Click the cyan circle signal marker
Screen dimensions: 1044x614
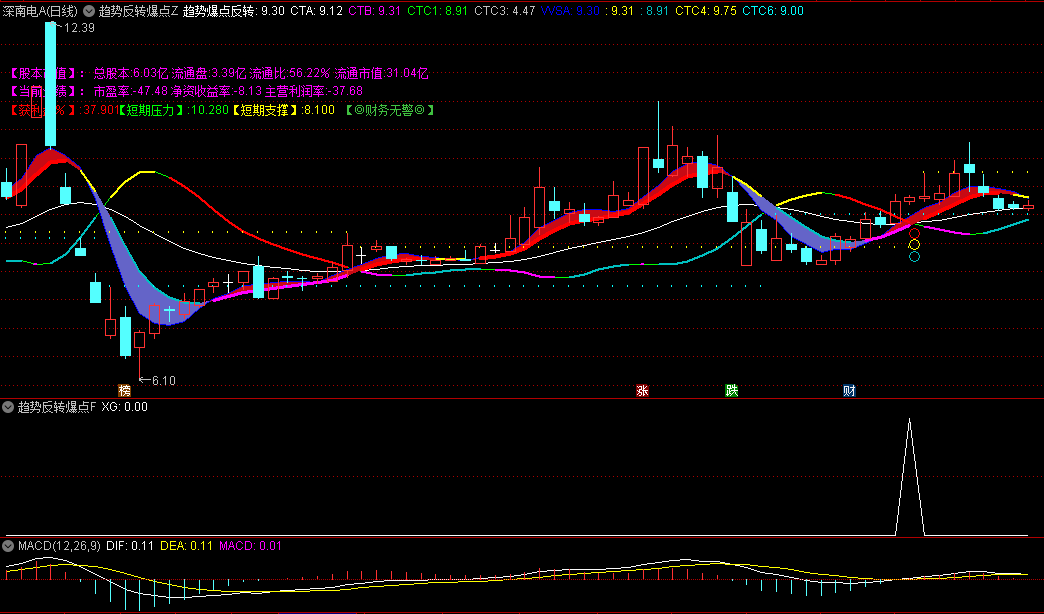pos(914,257)
